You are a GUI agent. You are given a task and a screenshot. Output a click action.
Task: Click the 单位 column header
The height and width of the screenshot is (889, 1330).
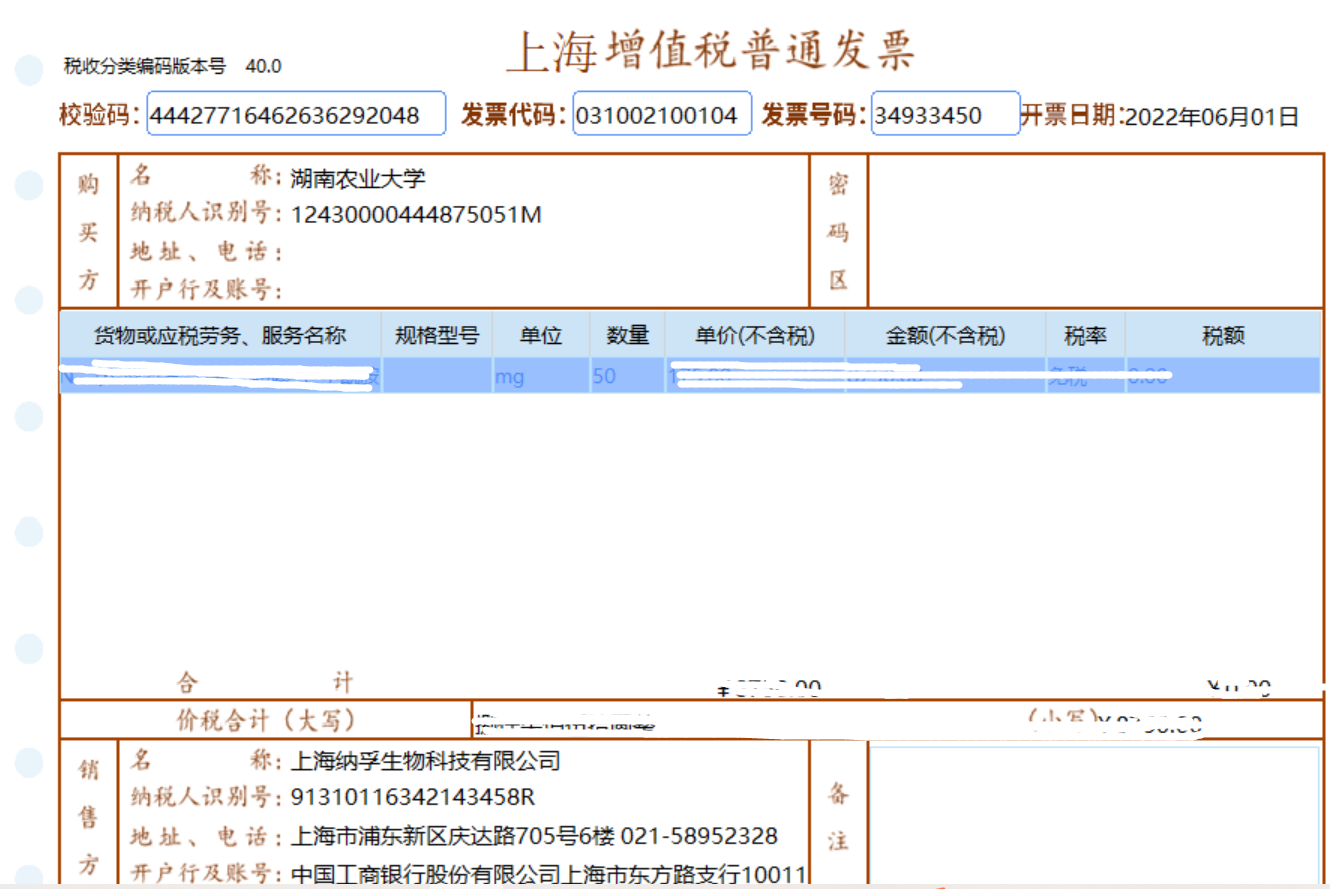[x=540, y=336]
